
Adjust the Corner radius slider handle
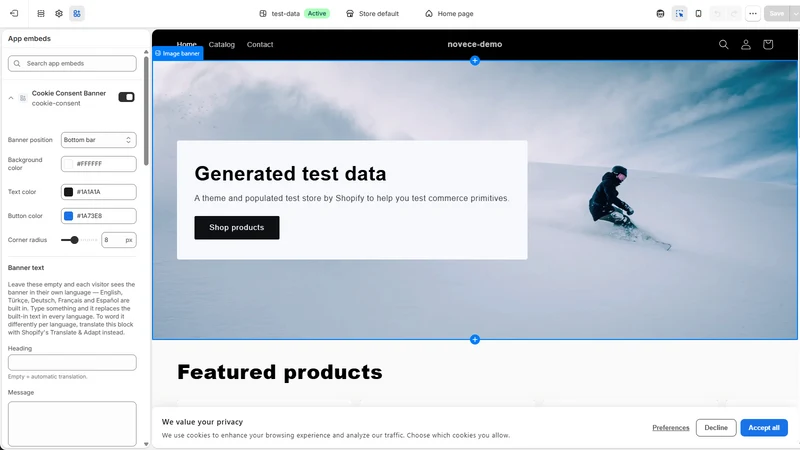(74, 240)
